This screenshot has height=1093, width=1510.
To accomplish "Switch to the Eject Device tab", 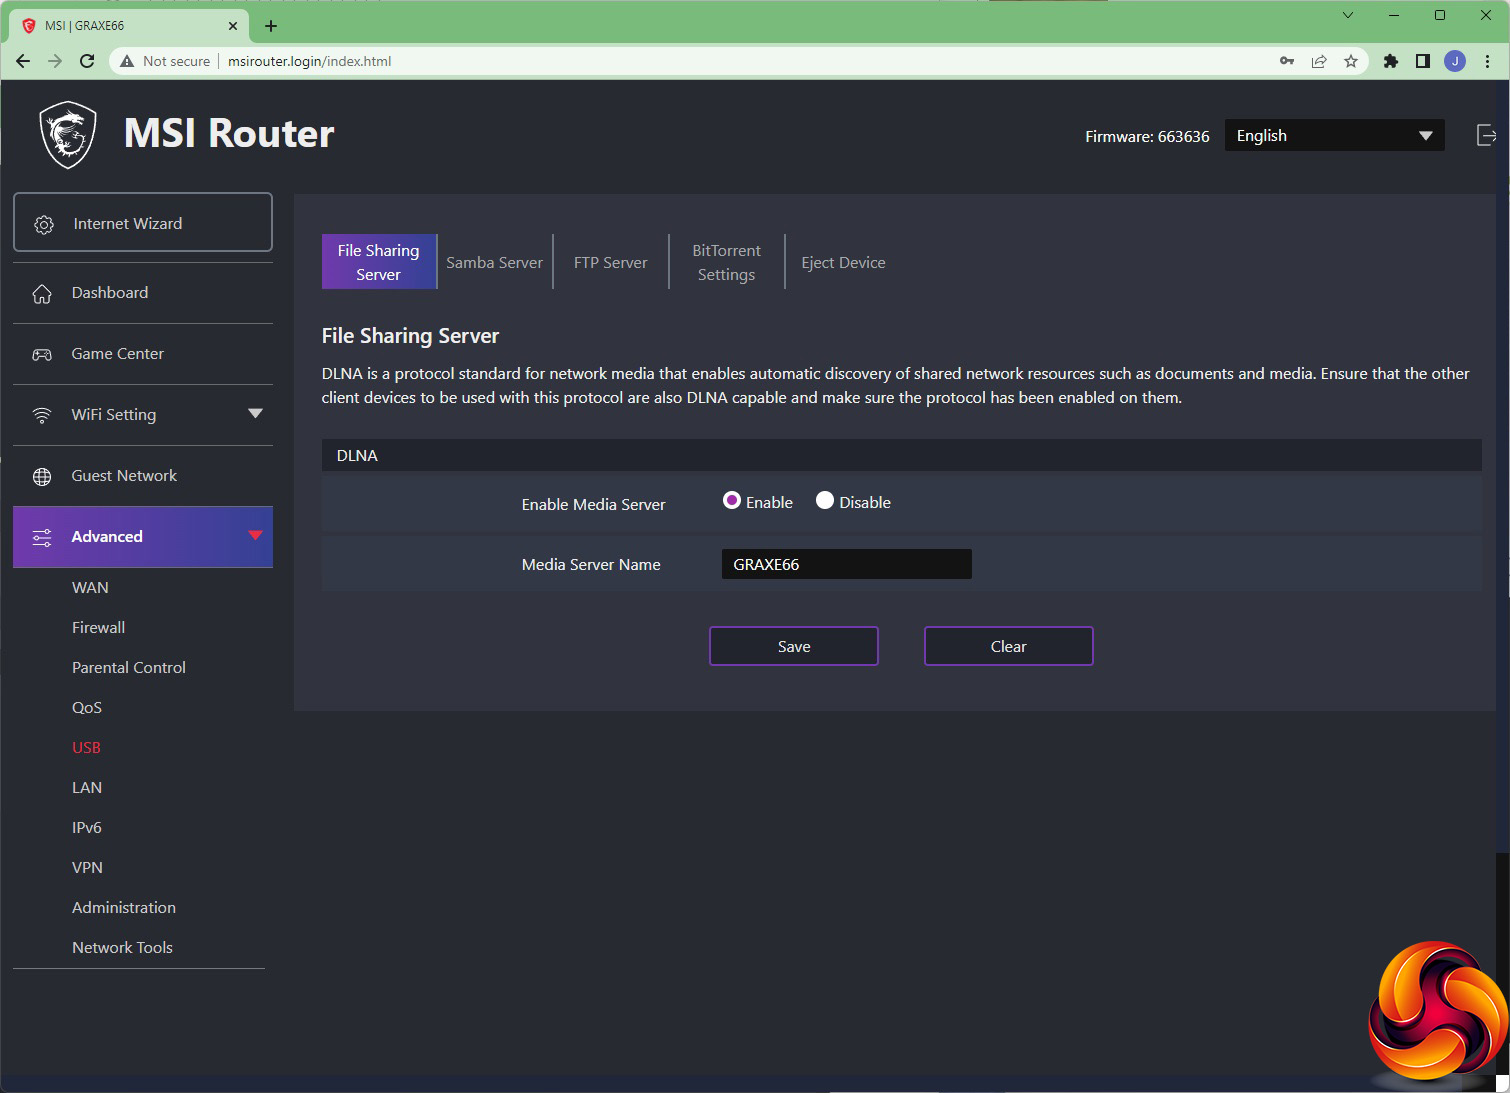I will pos(843,262).
